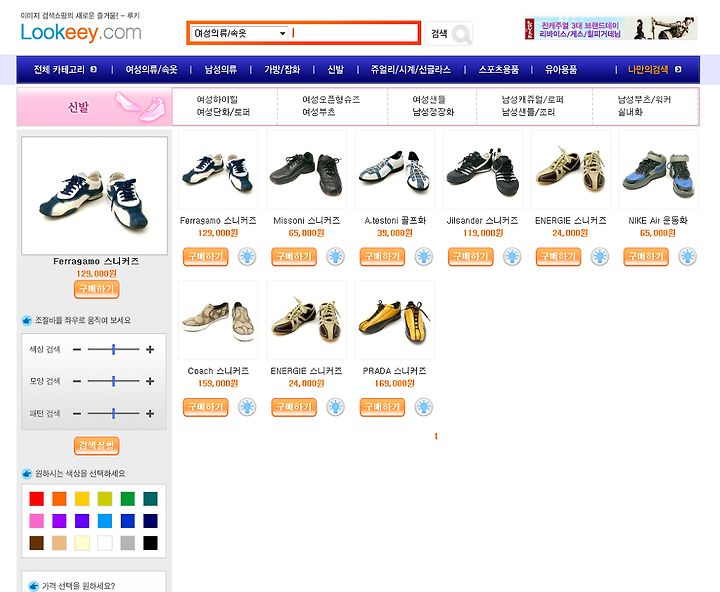Open the 쥬얼리/시계/선글라스 menu item
720x592 pixels.
click(411, 69)
